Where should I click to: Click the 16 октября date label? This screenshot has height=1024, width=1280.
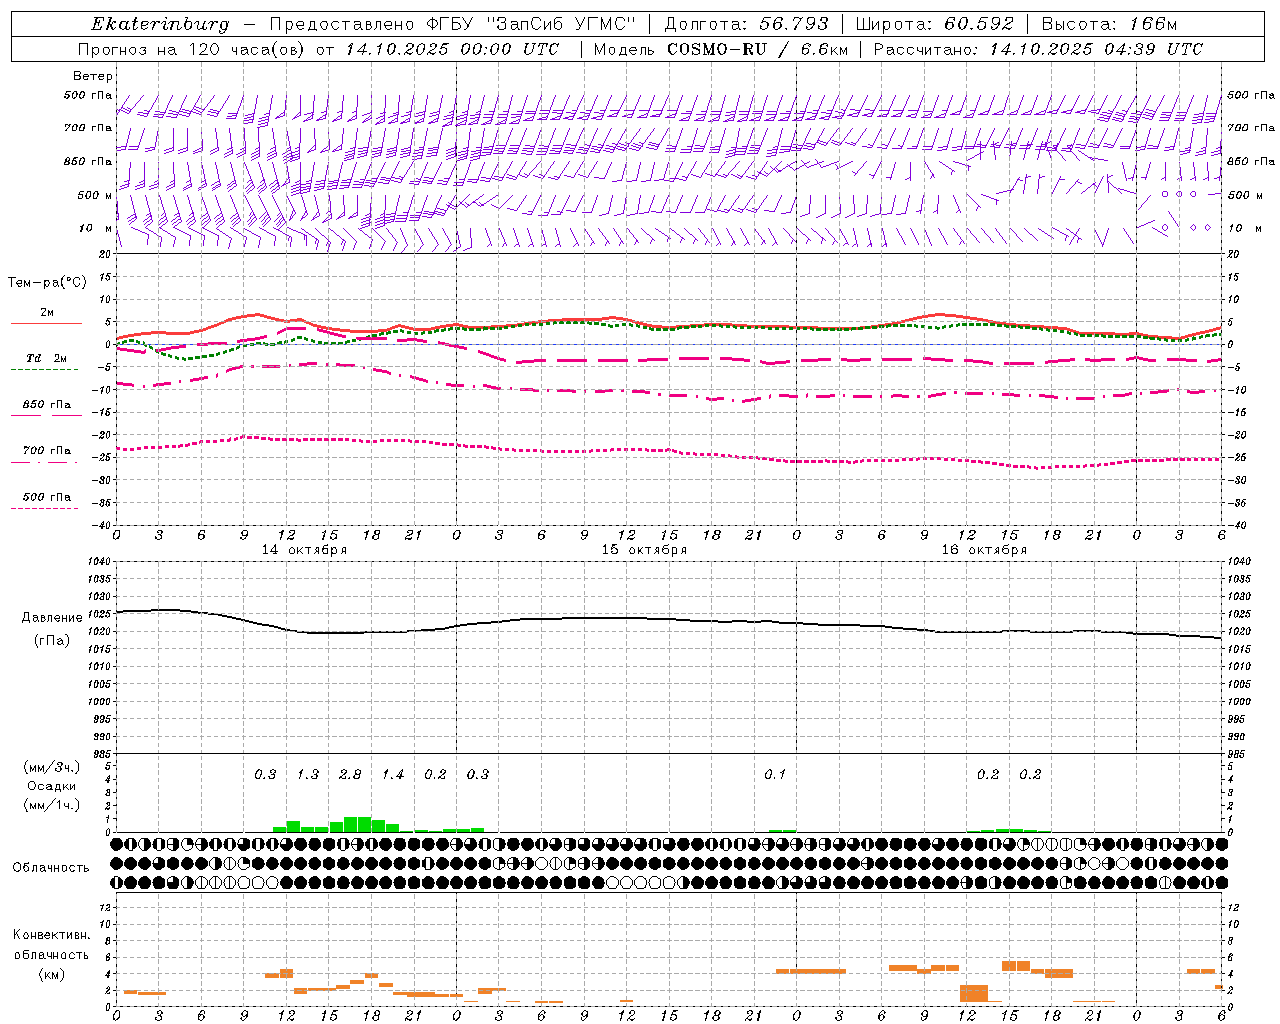(x=984, y=550)
